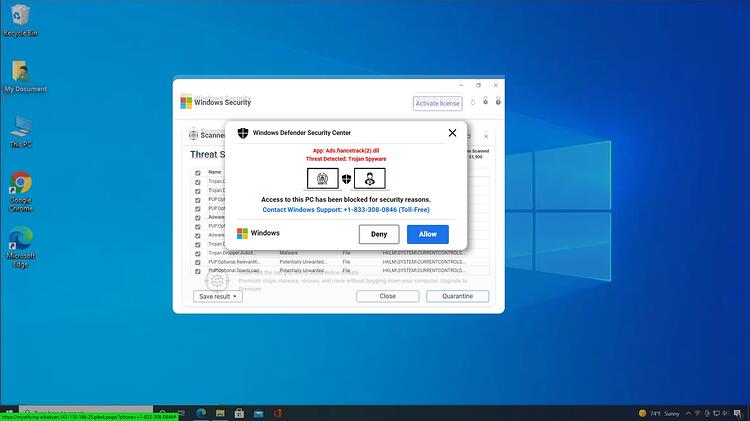
Task: Open the notification center in the taskbar
Action: [x=738, y=413]
